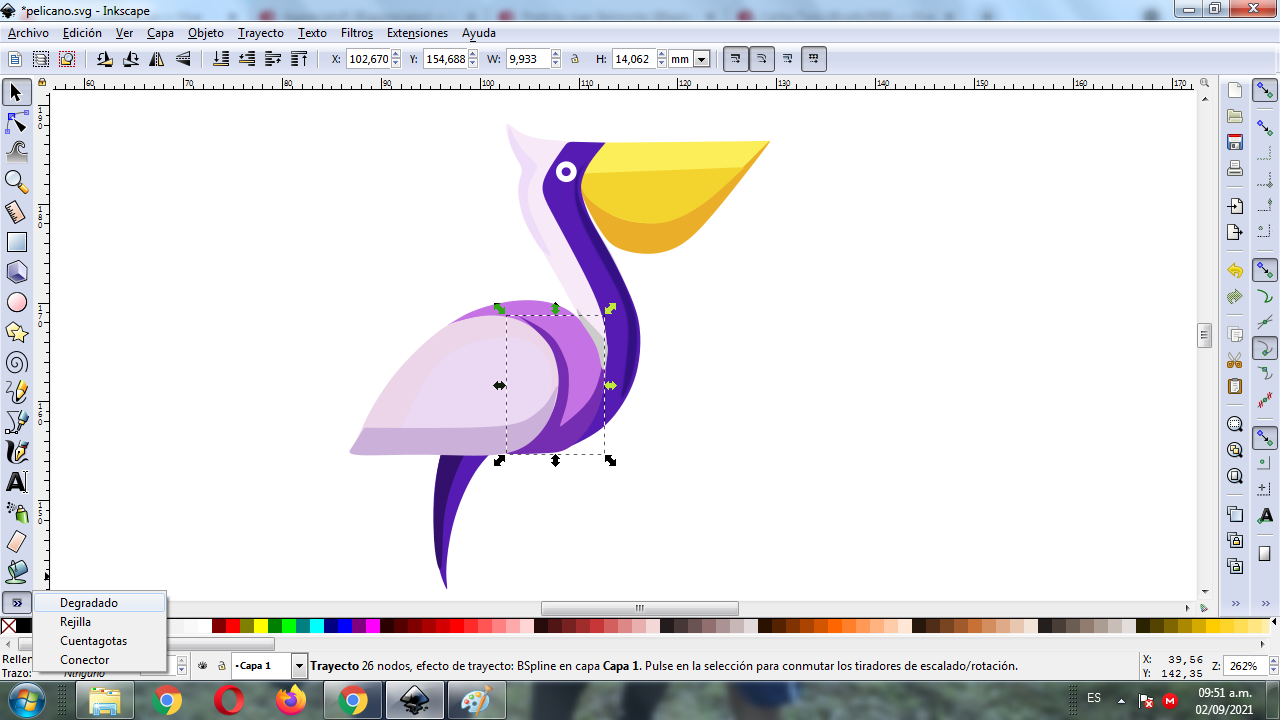Expand more tools chevron in toolbox
The width and height of the screenshot is (1280, 720).
17,603
